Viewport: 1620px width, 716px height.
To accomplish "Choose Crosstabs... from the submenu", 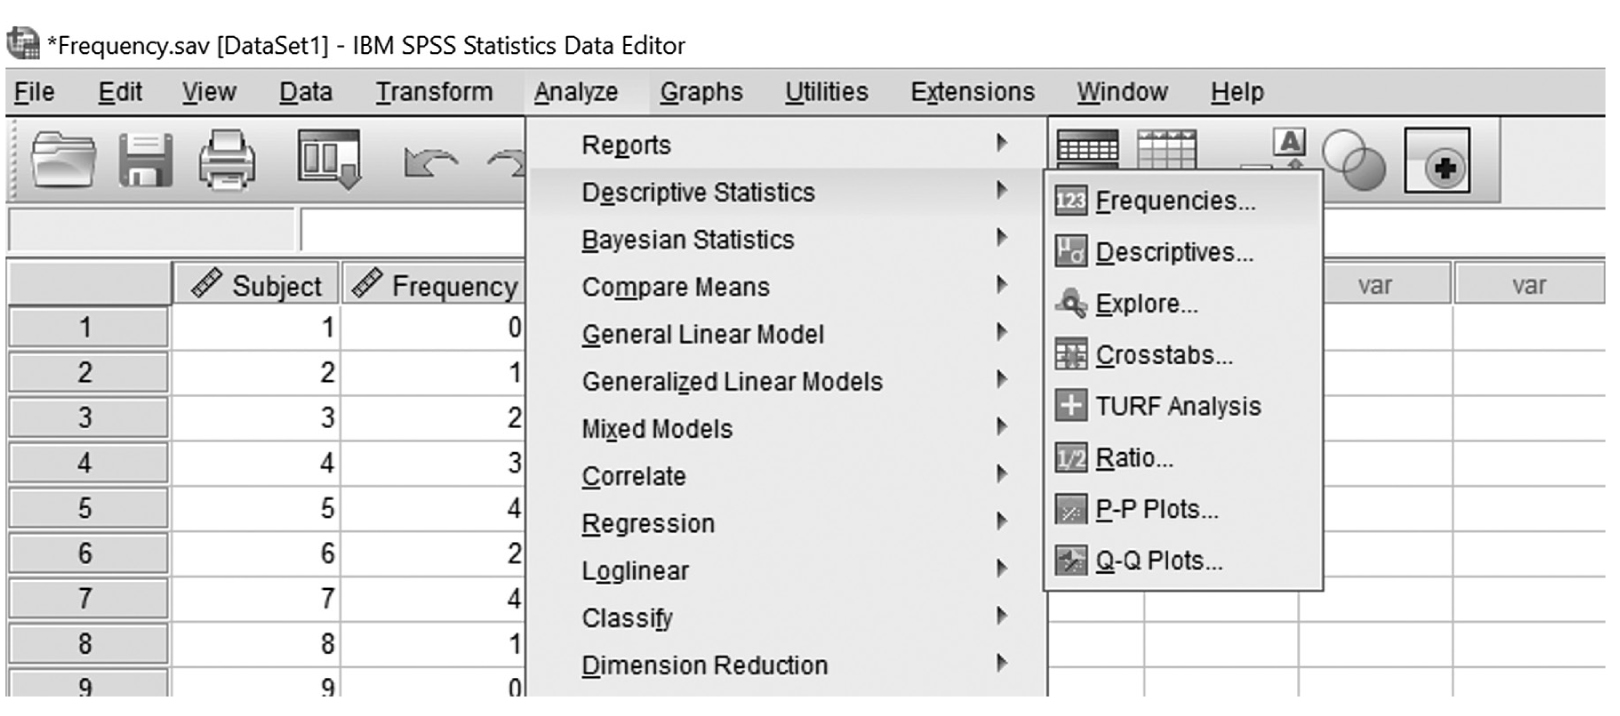I will [1183, 355].
